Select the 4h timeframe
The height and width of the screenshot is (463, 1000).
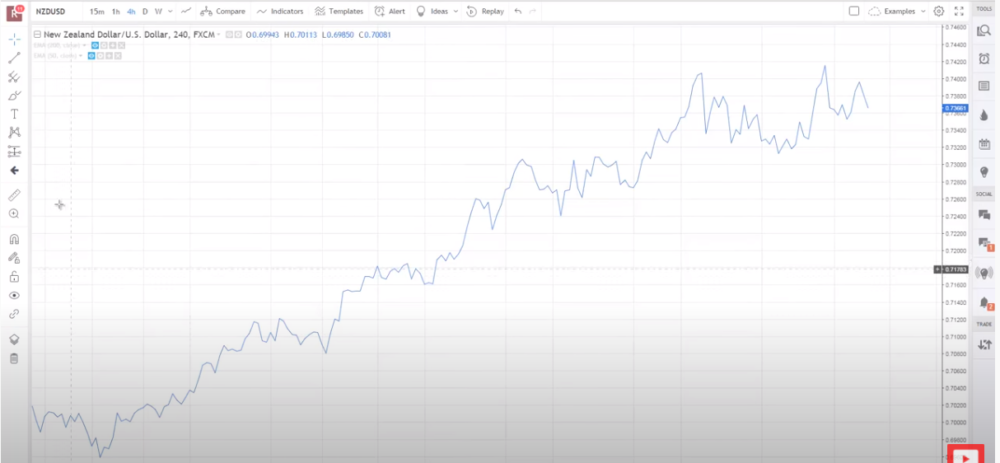pos(131,11)
